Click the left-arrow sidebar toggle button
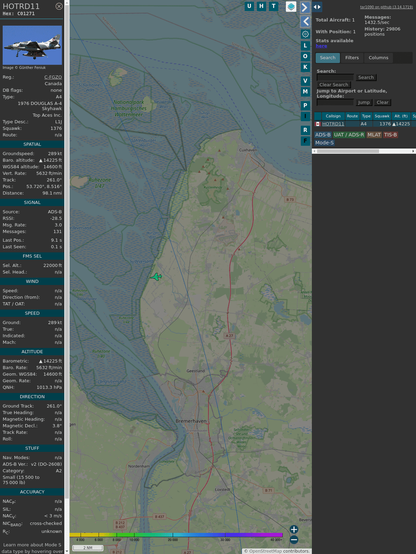416x554 pixels. coord(305,22)
